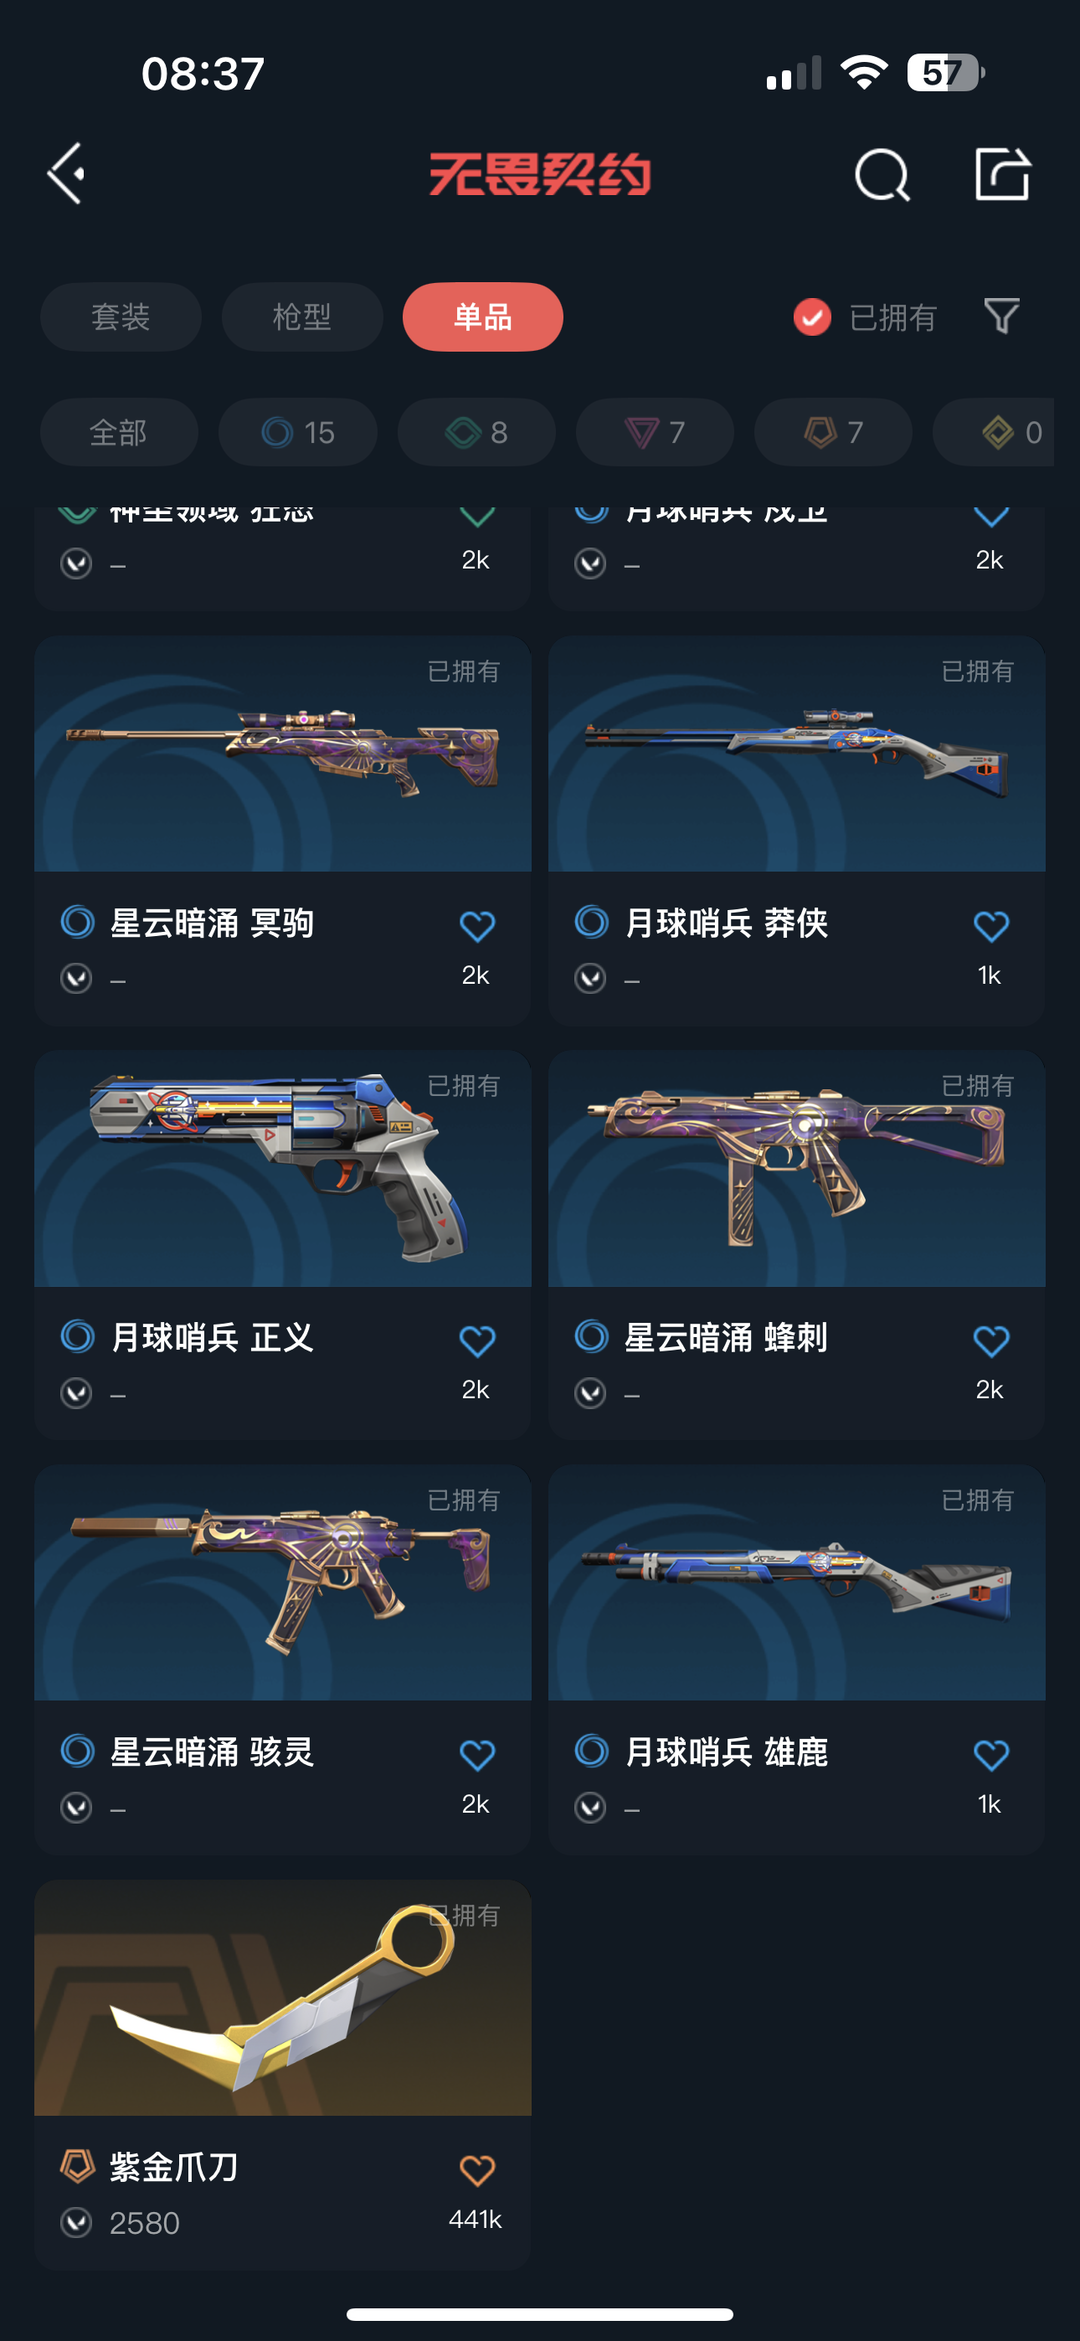Tap the back arrow icon
The image size is (1080, 2341).
pyautogui.click(x=66, y=174)
